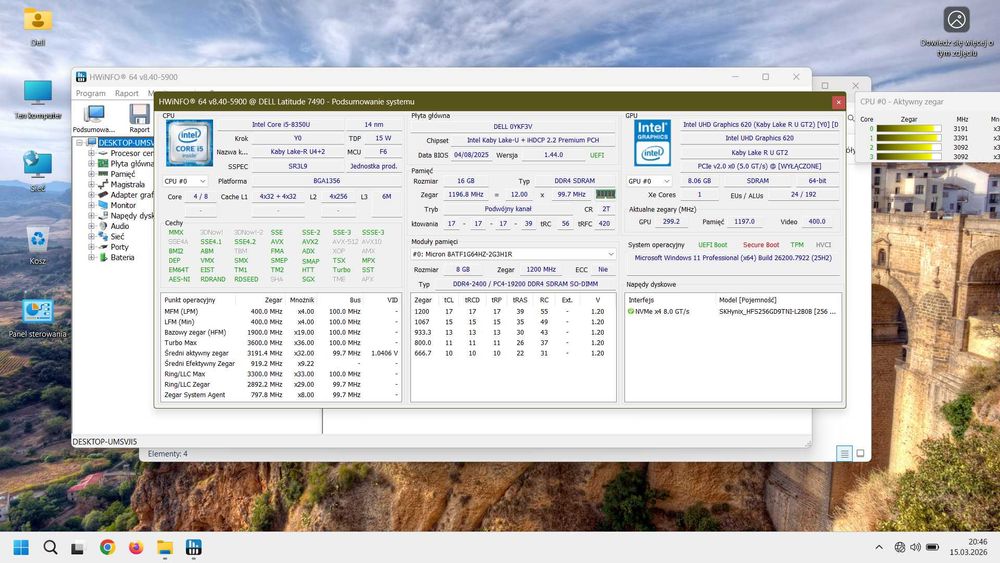Viewport: 1000px width, 563px height.
Task: Expand the Adapter graficzny tree node
Action: coord(91,194)
